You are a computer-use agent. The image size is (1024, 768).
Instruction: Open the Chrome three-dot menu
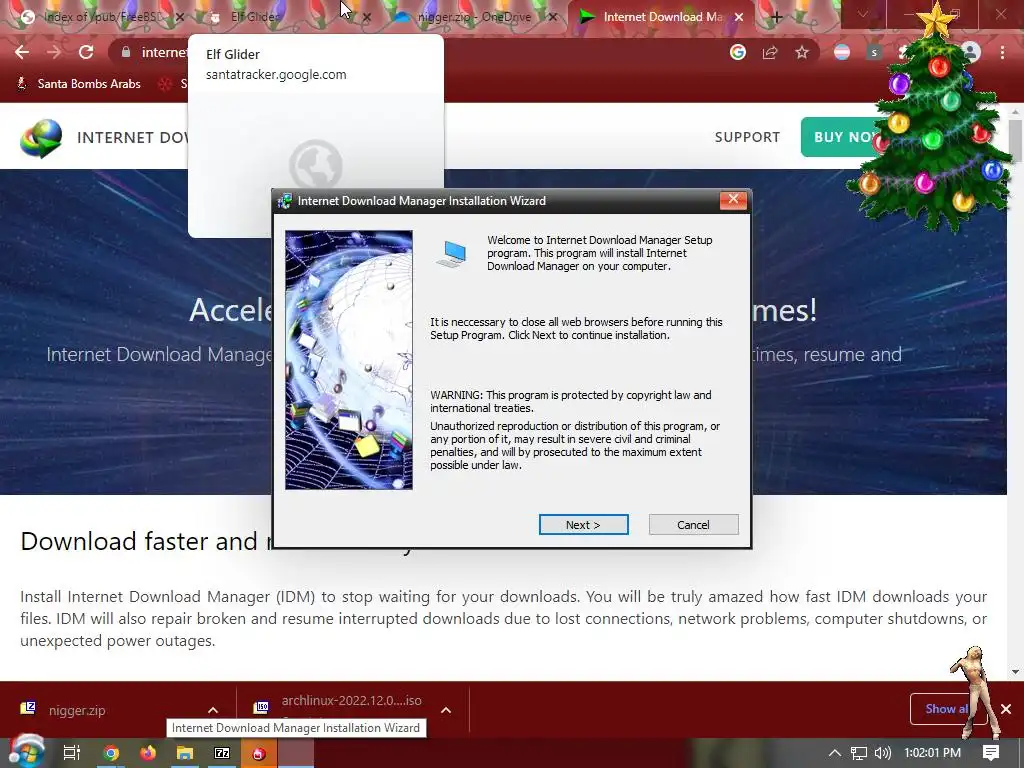[x=1002, y=52]
